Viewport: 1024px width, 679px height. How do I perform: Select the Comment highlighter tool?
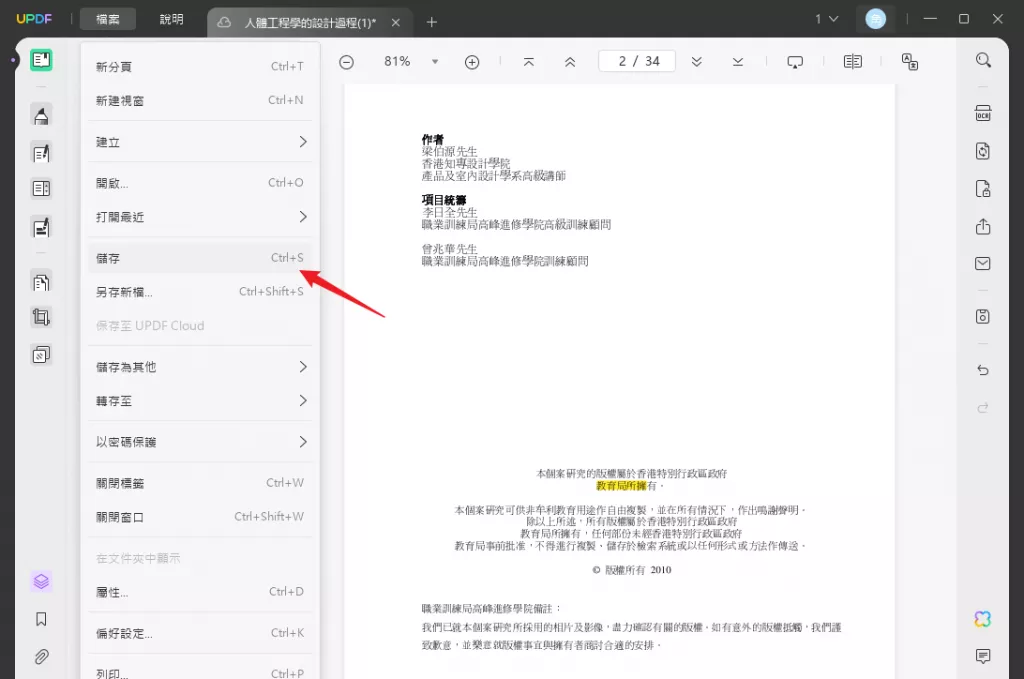[41, 116]
